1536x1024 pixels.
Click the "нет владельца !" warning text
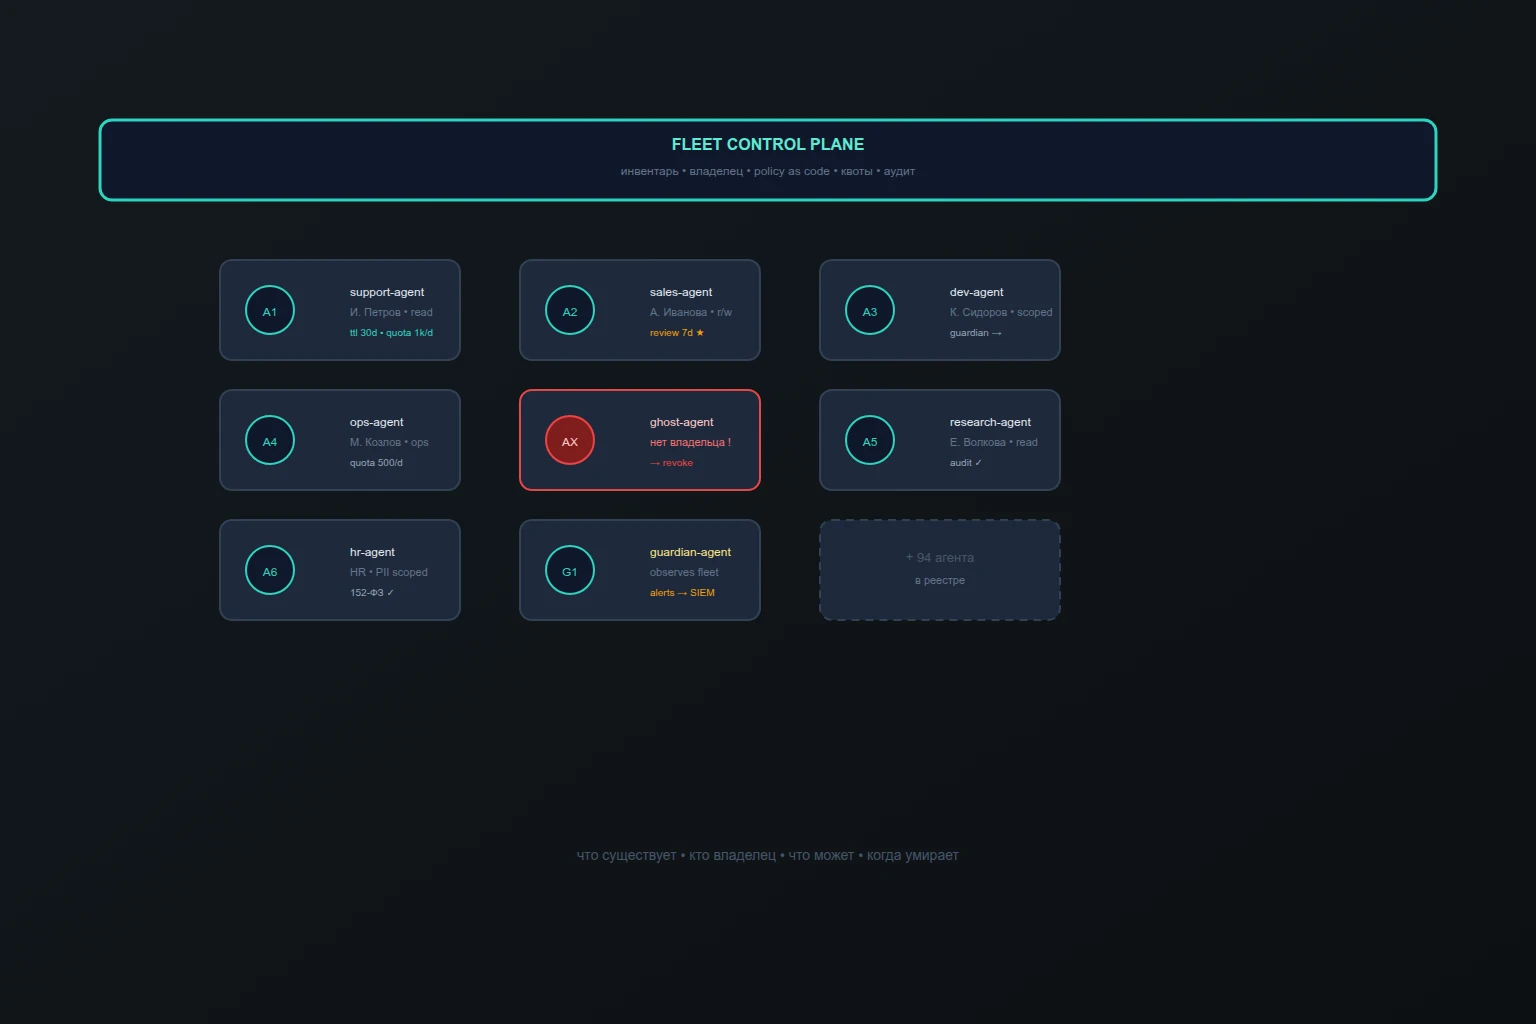(x=690, y=442)
